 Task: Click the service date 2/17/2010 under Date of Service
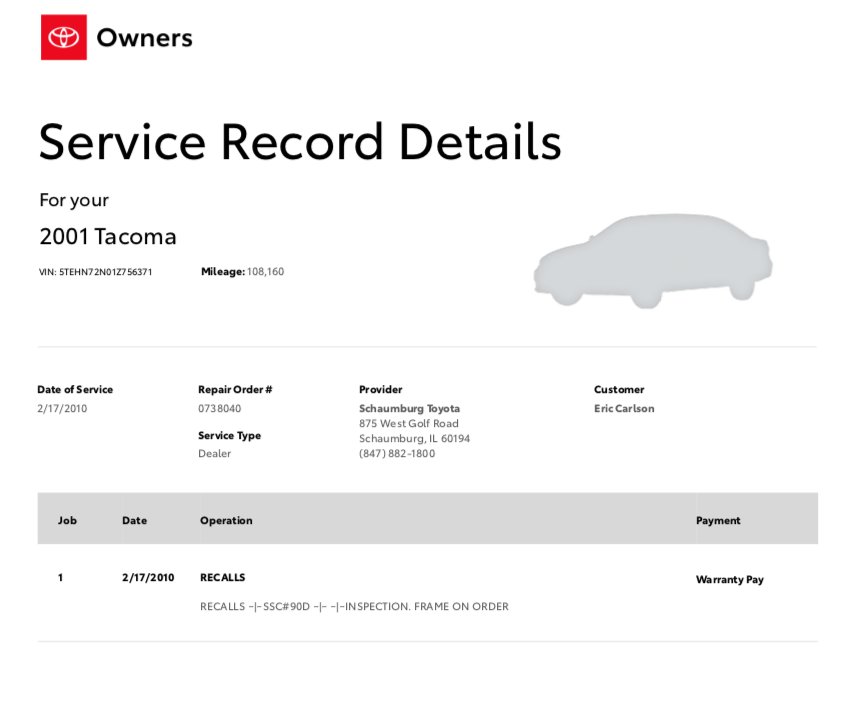click(62, 408)
